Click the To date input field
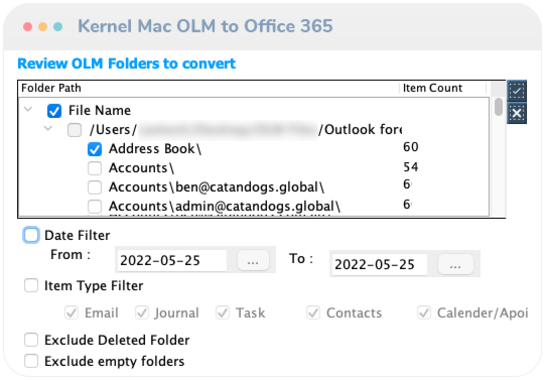545x380 pixels. pos(379,265)
